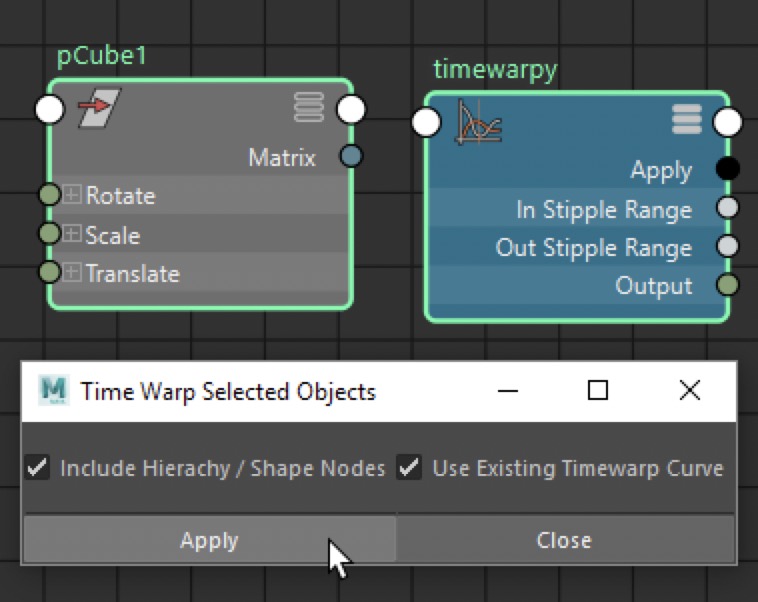Select the pCube1 node title label
This screenshot has width=758, height=602.
102,56
